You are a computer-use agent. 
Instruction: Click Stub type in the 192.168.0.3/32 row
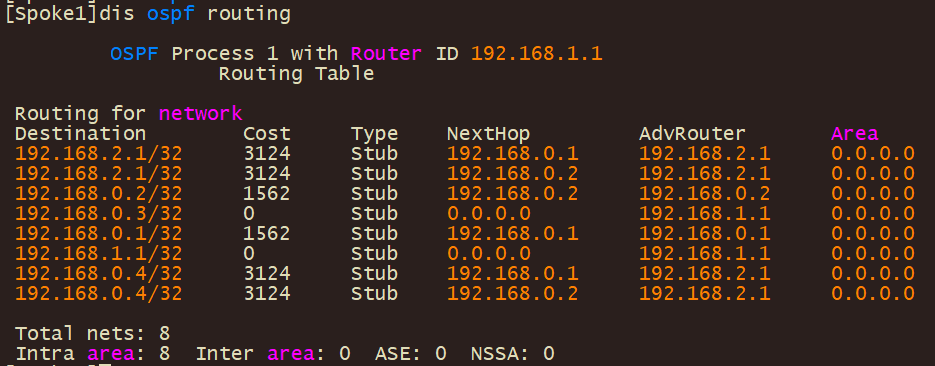point(374,213)
